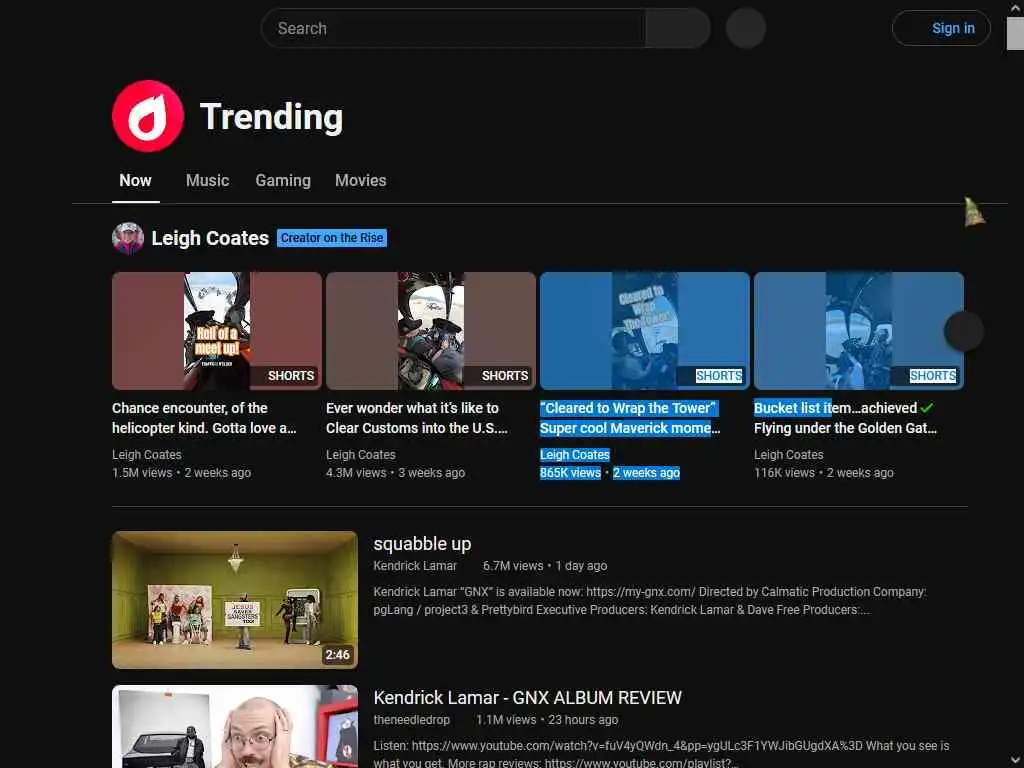Click the '865K views' text
Image resolution: width=1024 pixels, height=768 pixels.
pos(570,473)
